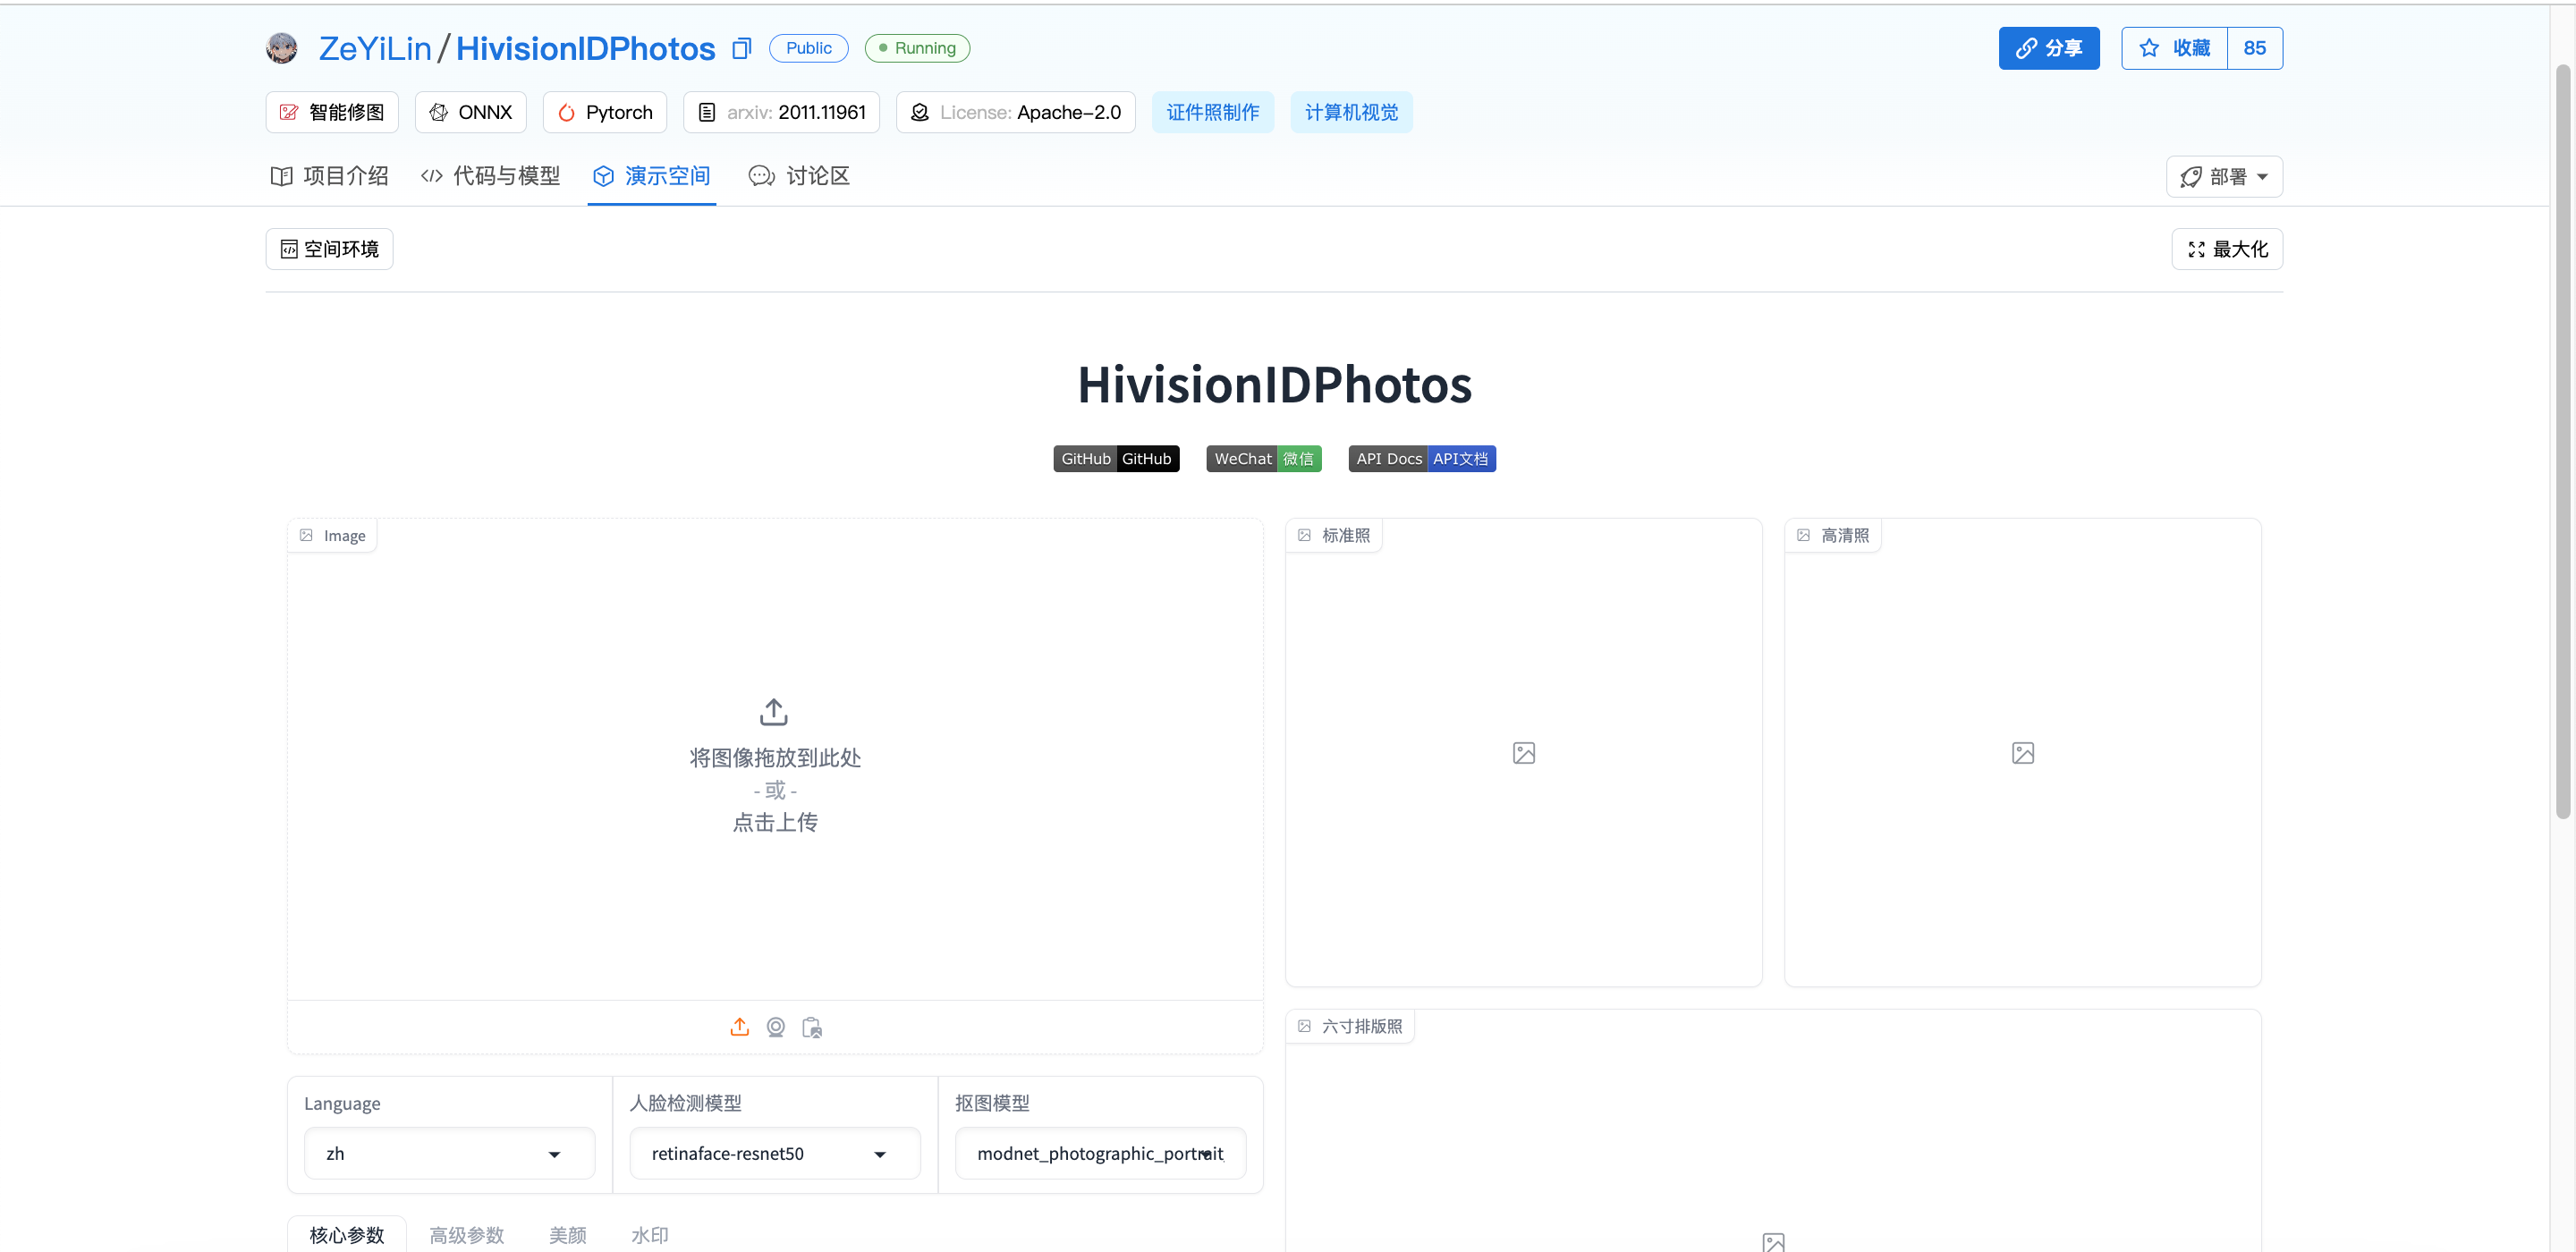This screenshot has height=1252, width=2576.
Task: Open the arxiv 2011.11961 tag
Action: point(781,112)
